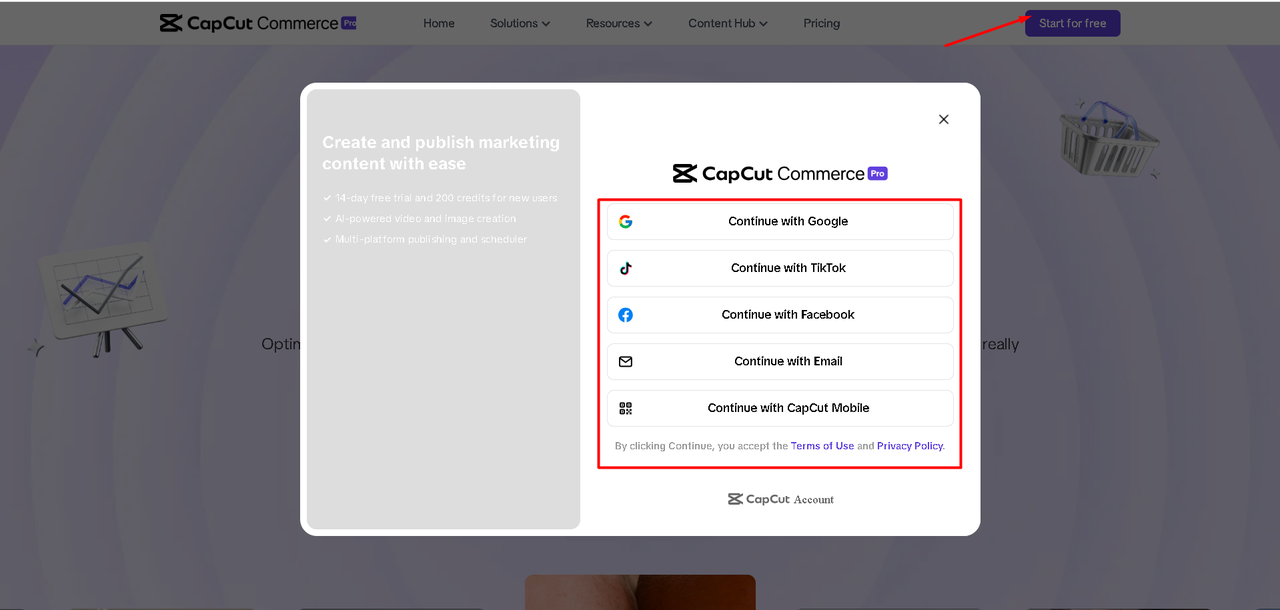Click the TikTok logo icon
This screenshot has height=610, width=1280.
(x=625, y=268)
